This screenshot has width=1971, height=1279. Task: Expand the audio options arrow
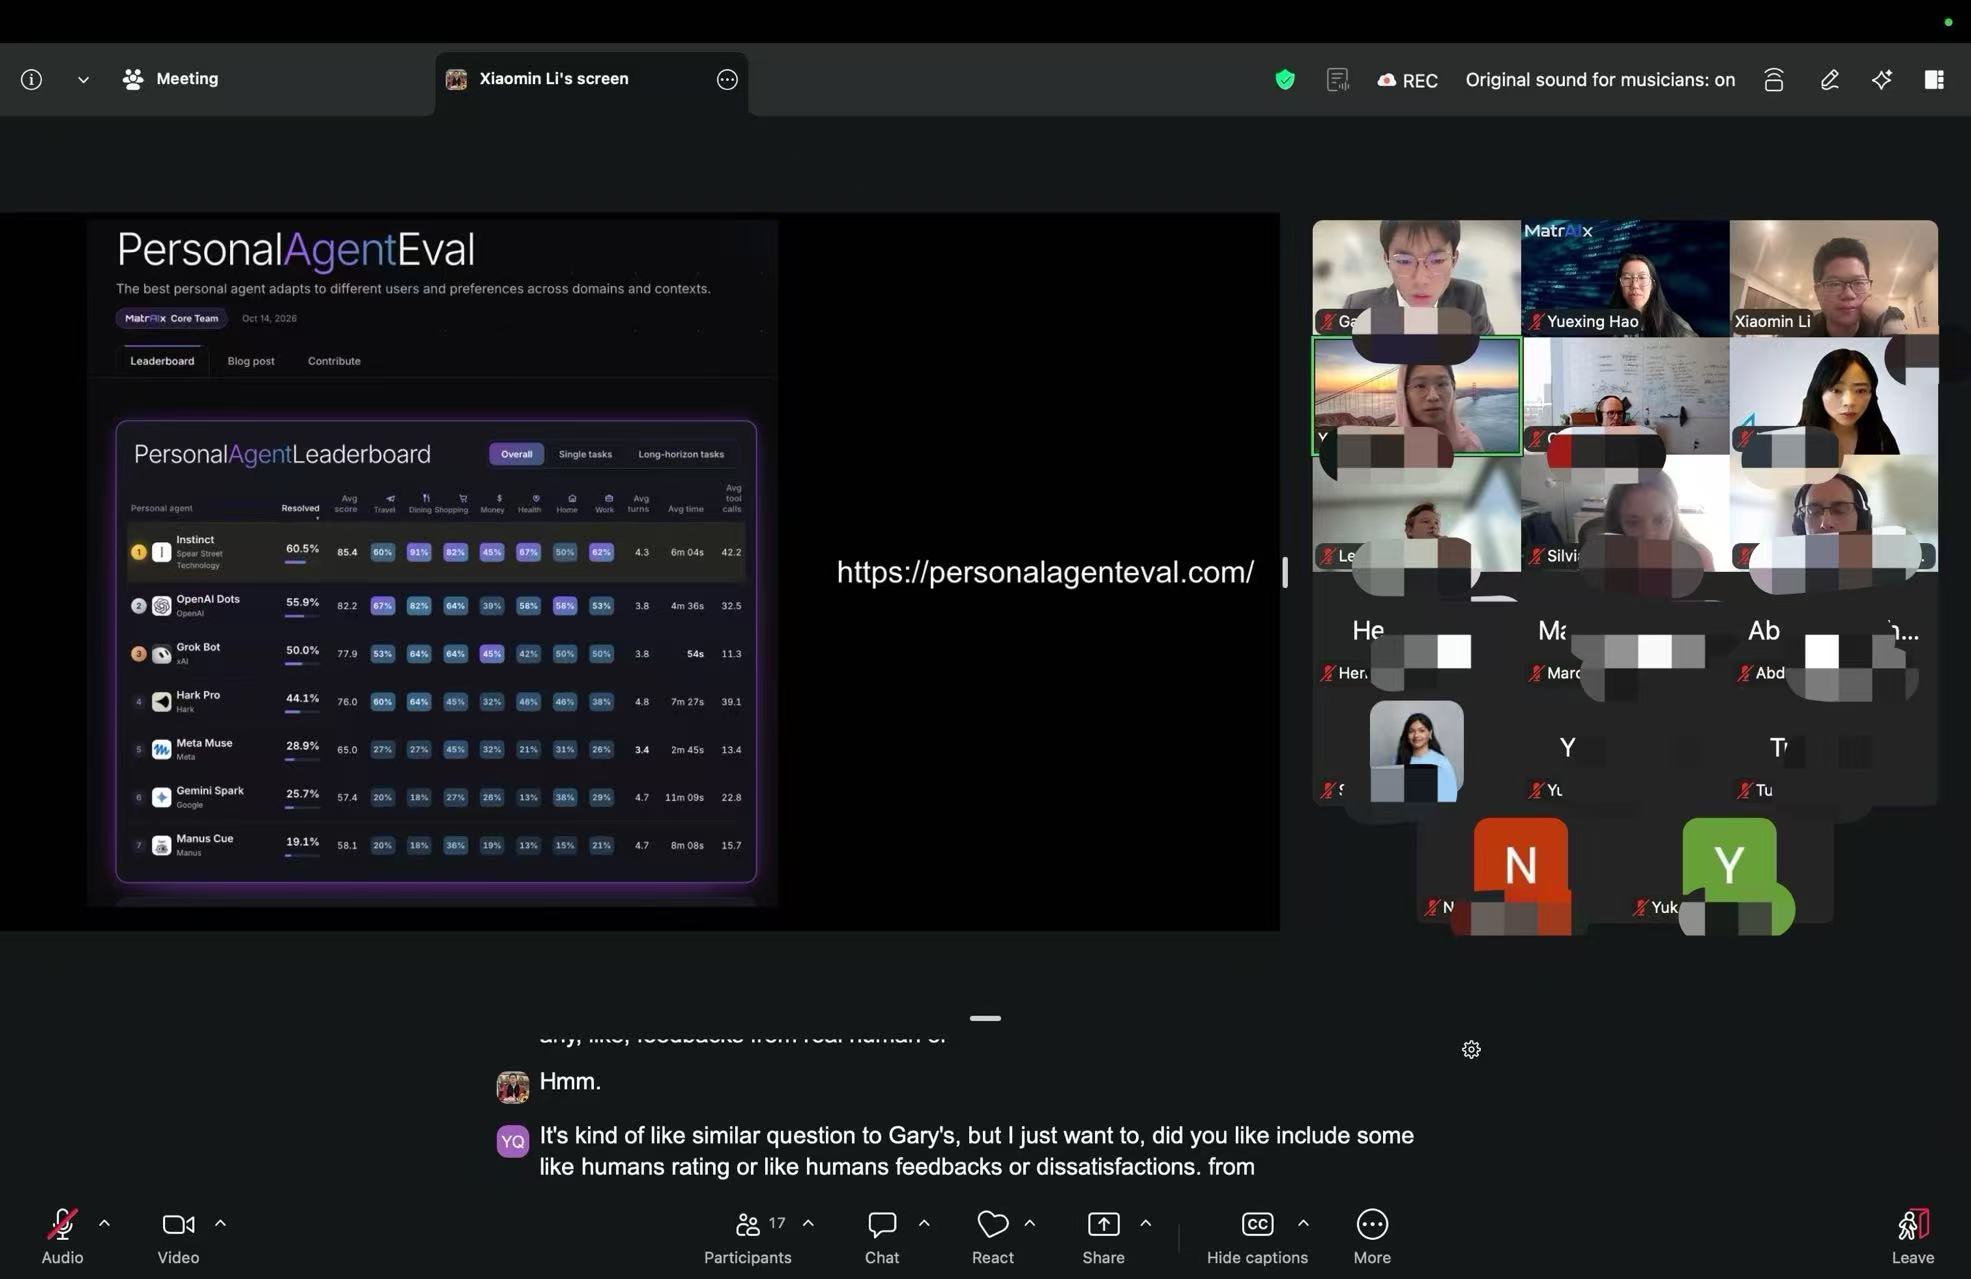tap(104, 1223)
